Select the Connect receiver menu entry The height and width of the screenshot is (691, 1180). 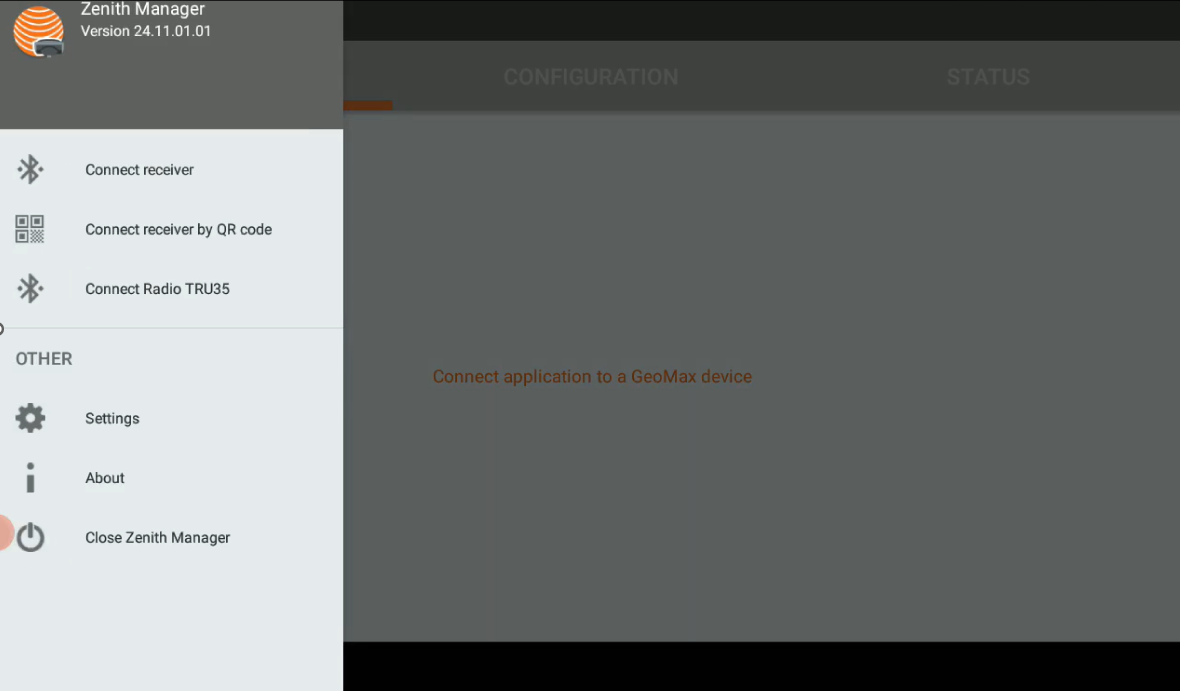pos(139,170)
